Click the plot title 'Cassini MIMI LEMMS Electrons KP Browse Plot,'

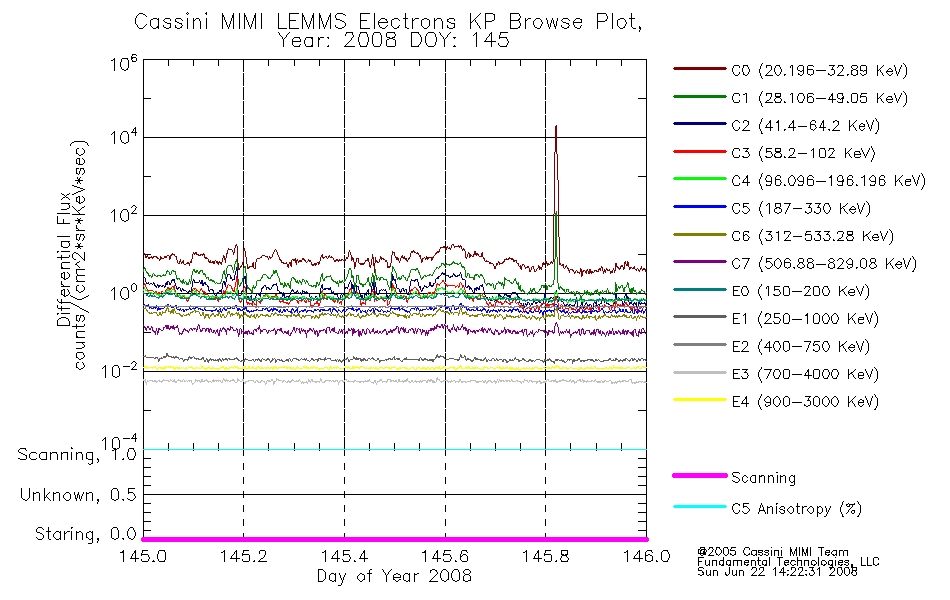point(388,22)
